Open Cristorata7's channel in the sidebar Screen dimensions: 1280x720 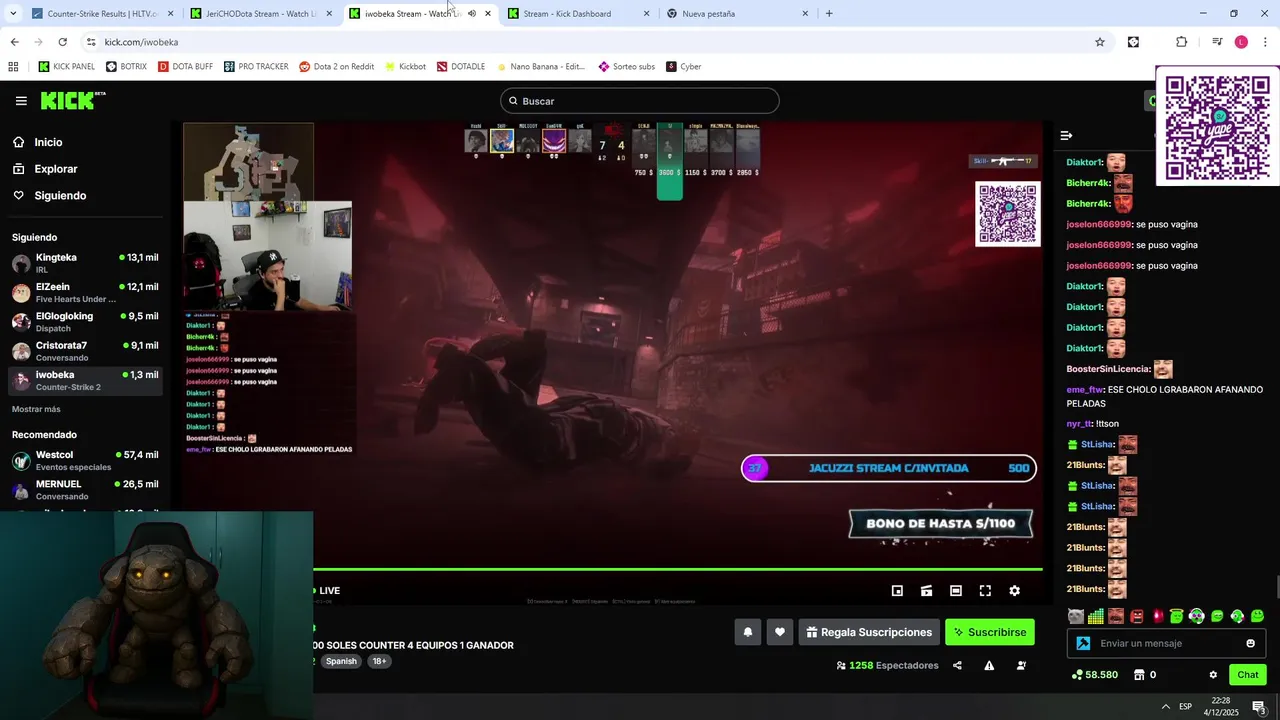click(x=85, y=351)
